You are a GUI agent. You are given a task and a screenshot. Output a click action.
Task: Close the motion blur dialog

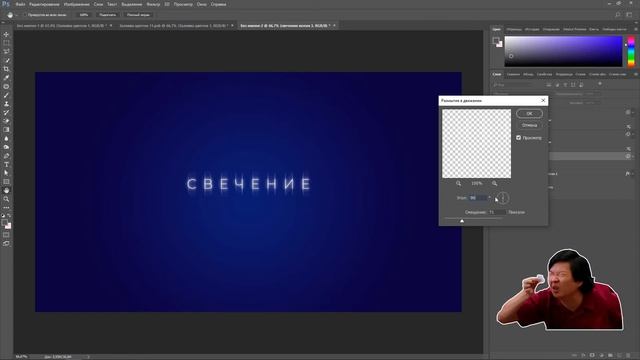pyautogui.click(x=543, y=100)
